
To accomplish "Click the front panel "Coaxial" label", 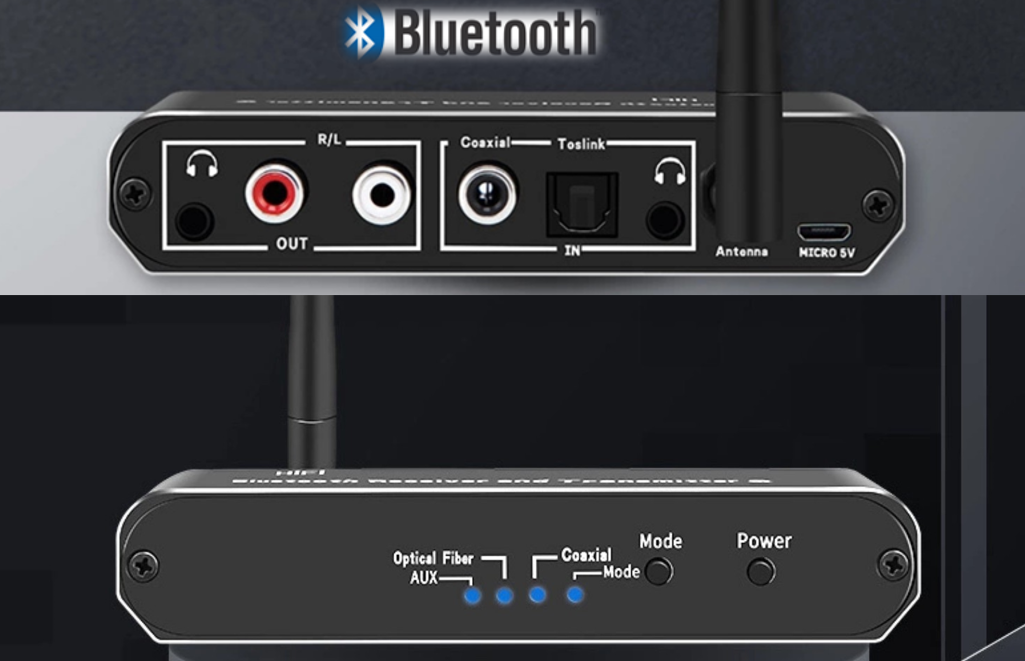I will click(586, 555).
